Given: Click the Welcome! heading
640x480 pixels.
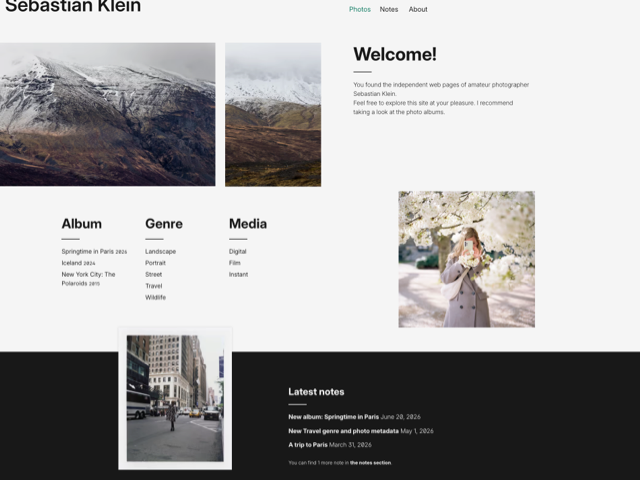Looking at the screenshot, I should pyautogui.click(x=395, y=54).
